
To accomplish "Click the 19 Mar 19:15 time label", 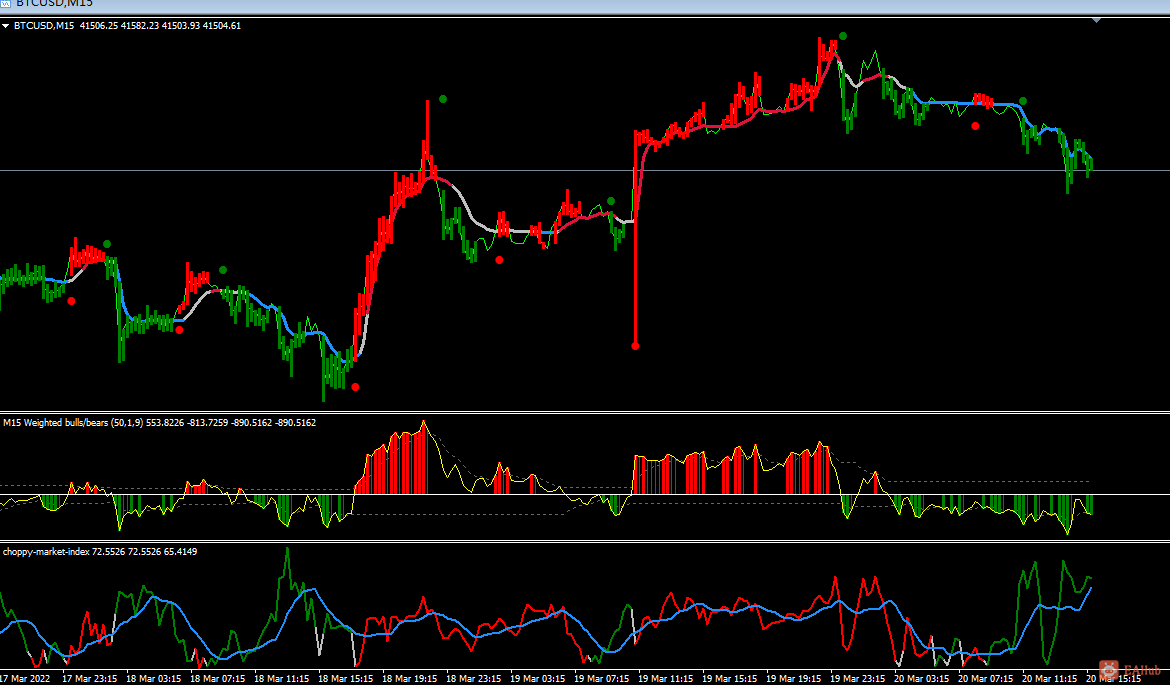I will 795,678.
